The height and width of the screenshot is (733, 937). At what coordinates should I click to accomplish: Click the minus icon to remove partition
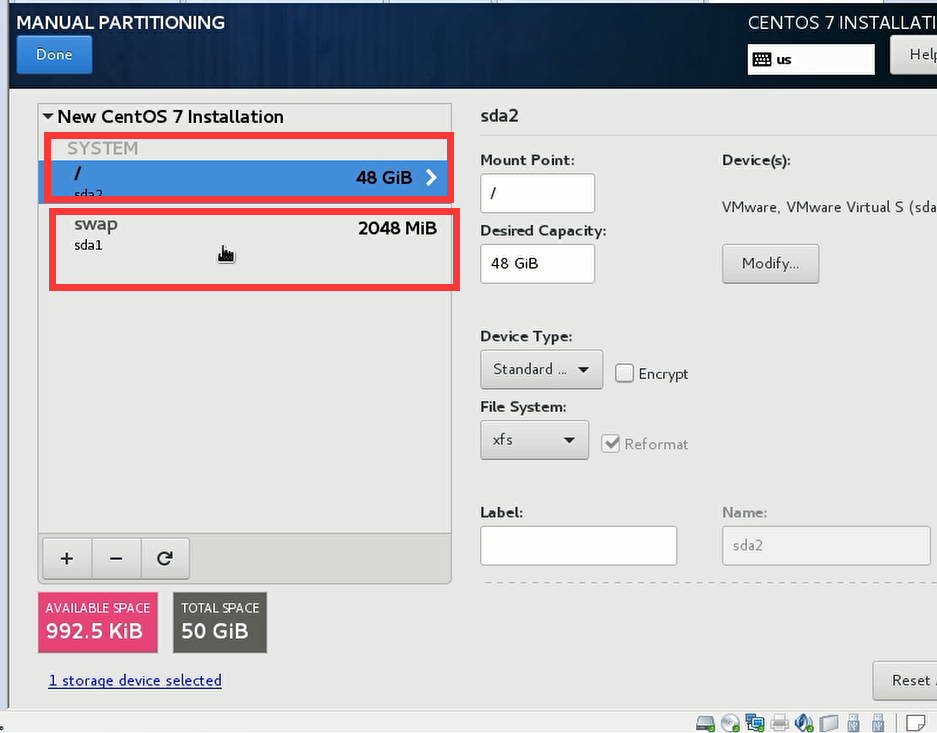(x=116, y=559)
